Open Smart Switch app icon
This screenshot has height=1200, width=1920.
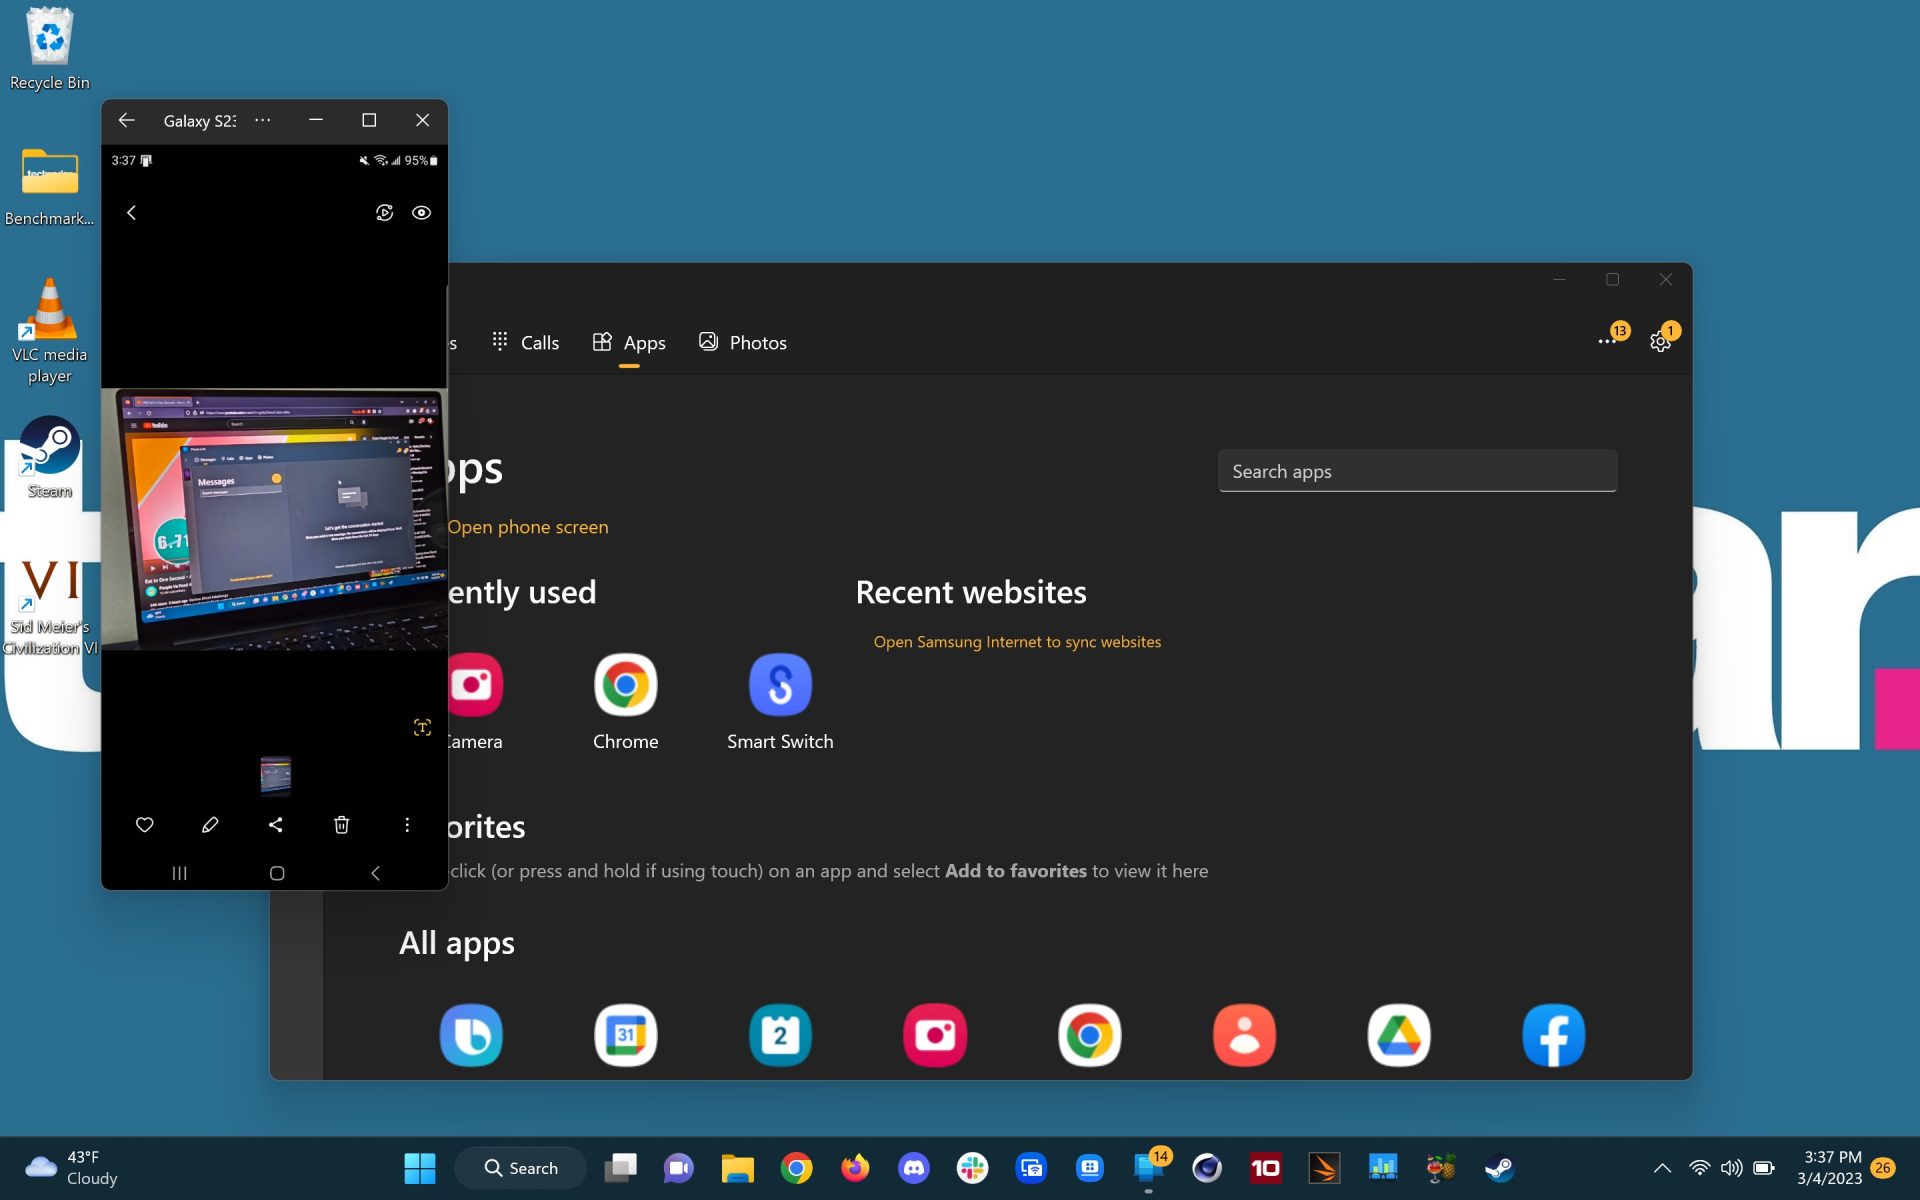(780, 686)
